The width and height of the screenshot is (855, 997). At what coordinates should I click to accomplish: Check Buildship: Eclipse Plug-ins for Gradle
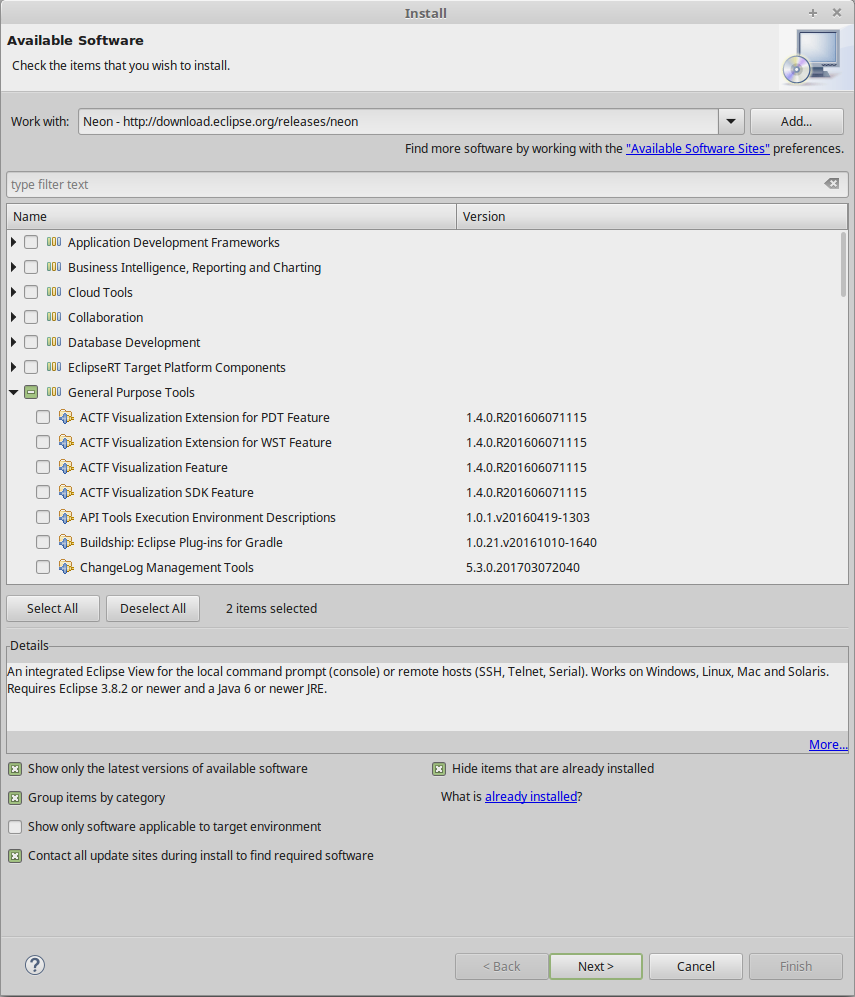(43, 542)
